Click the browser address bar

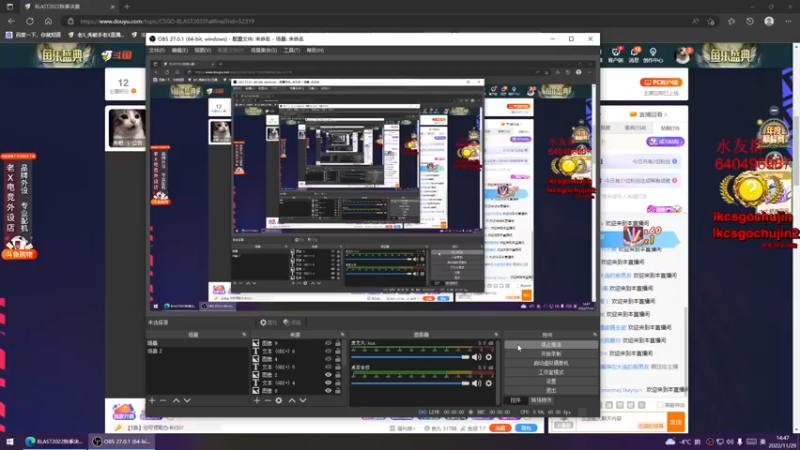[378, 21]
